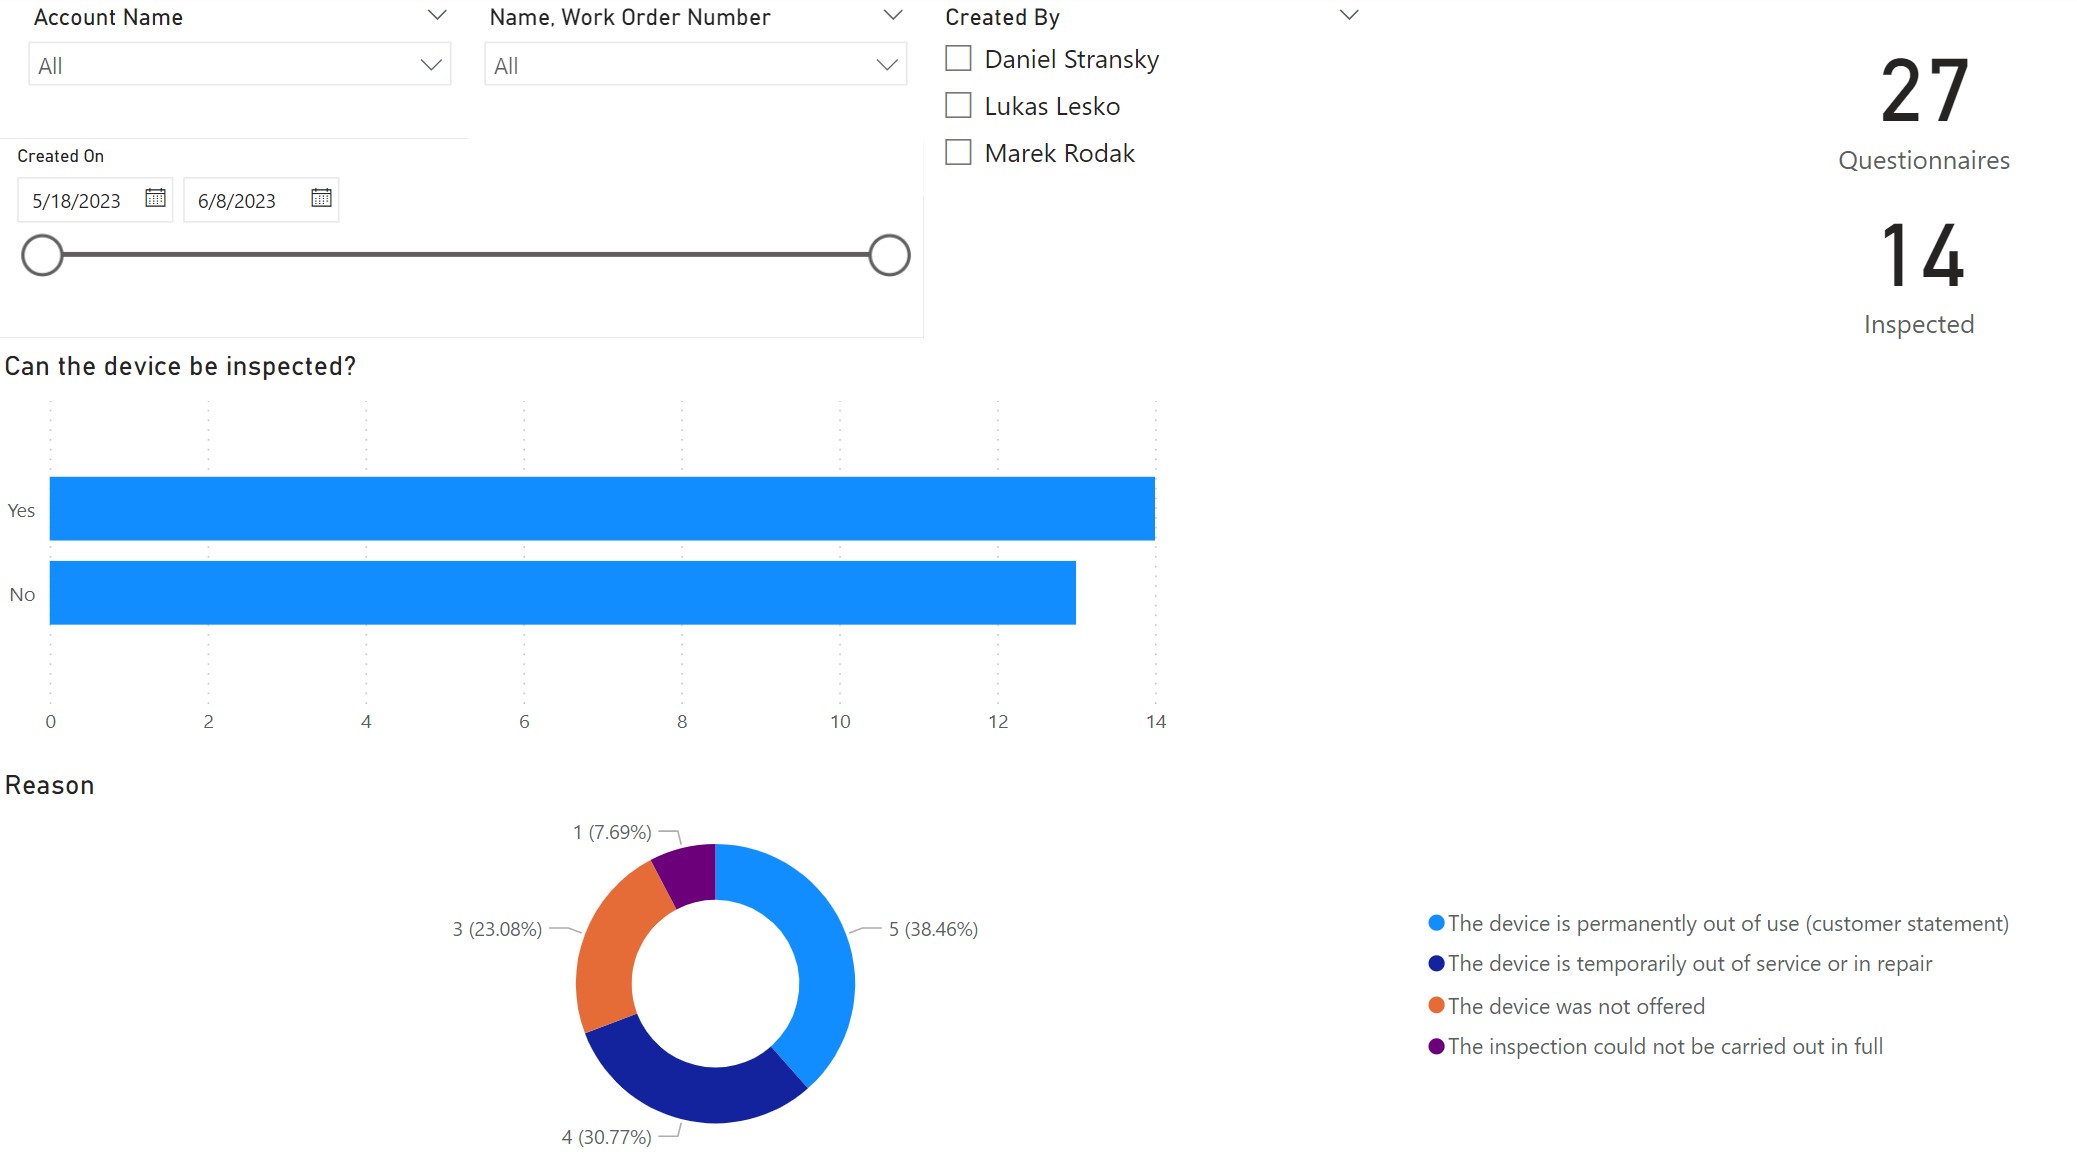
Task: Collapse the Account Name slicer header chevron
Action: coord(436,15)
